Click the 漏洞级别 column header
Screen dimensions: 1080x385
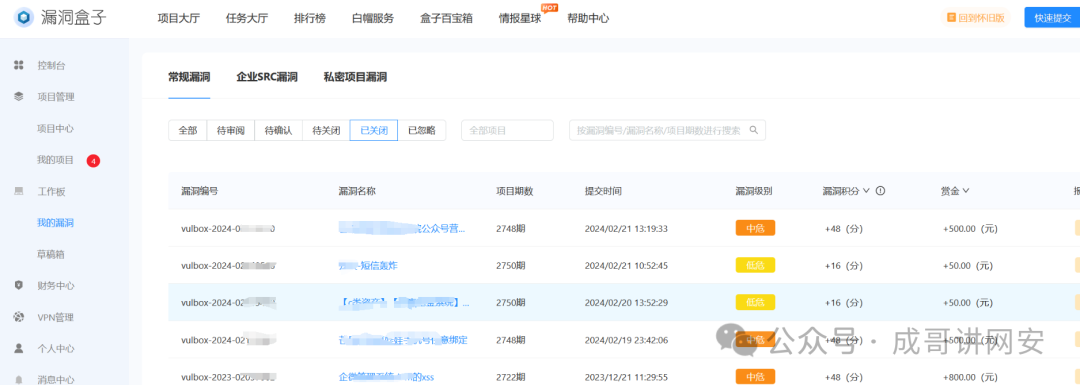pos(754,191)
